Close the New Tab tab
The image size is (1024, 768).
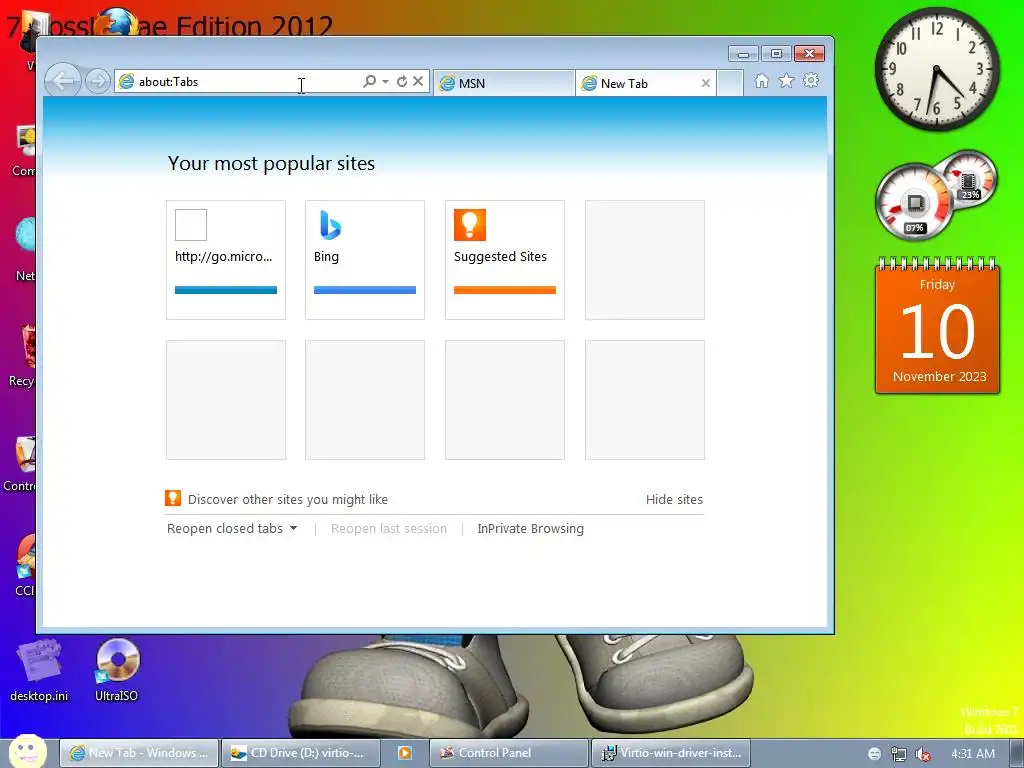(705, 84)
